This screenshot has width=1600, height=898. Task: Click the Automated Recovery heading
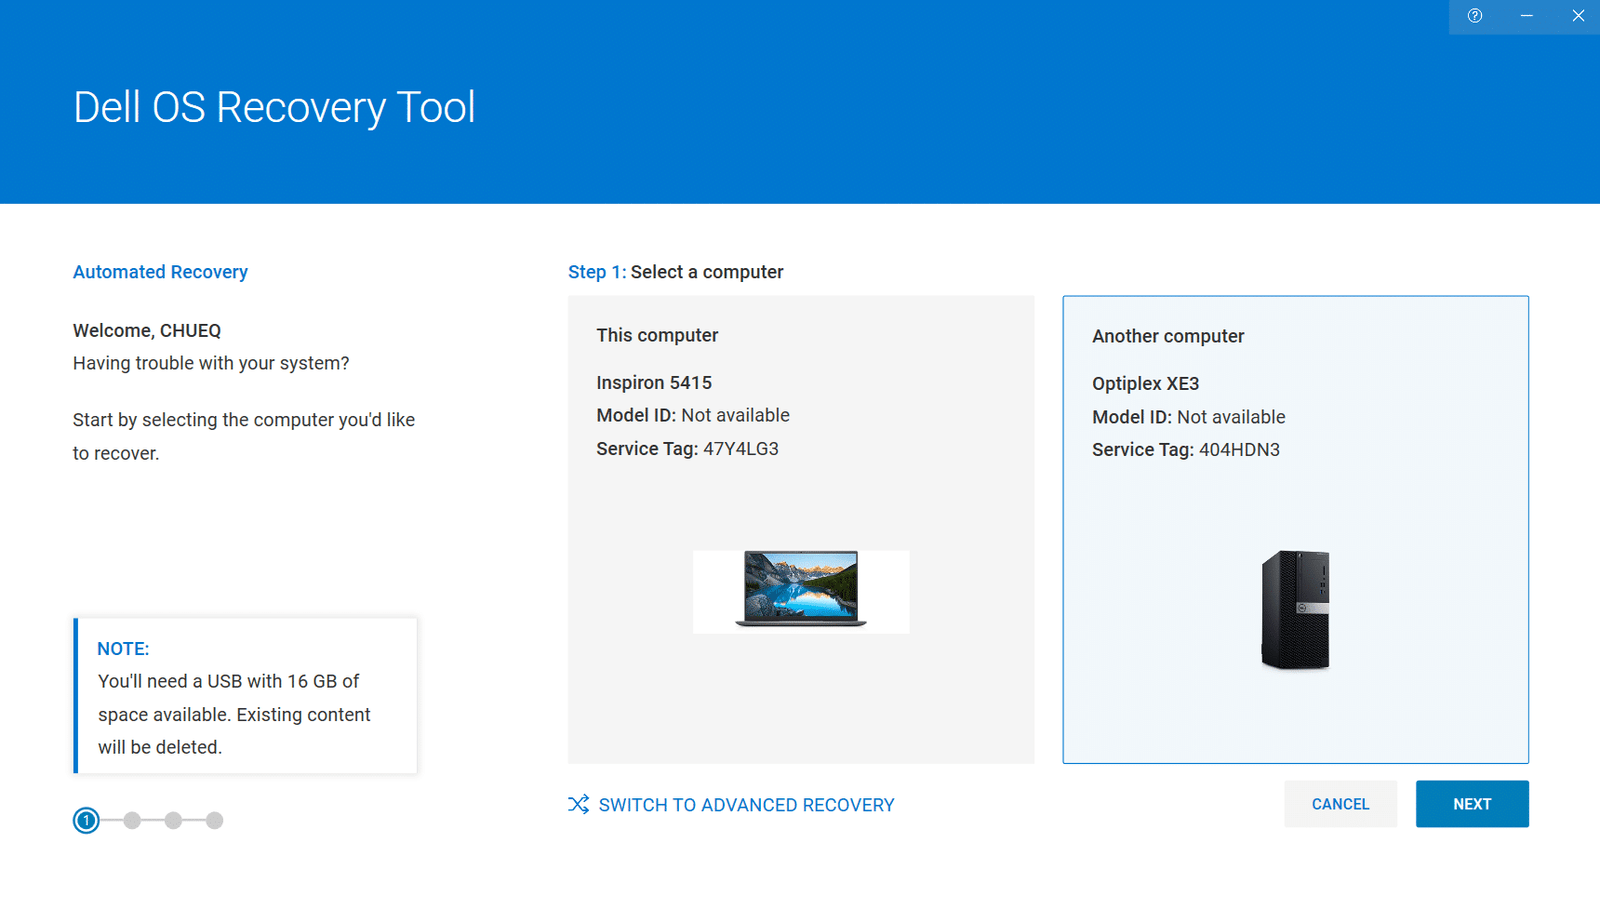pyautogui.click(x=160, y=272)
